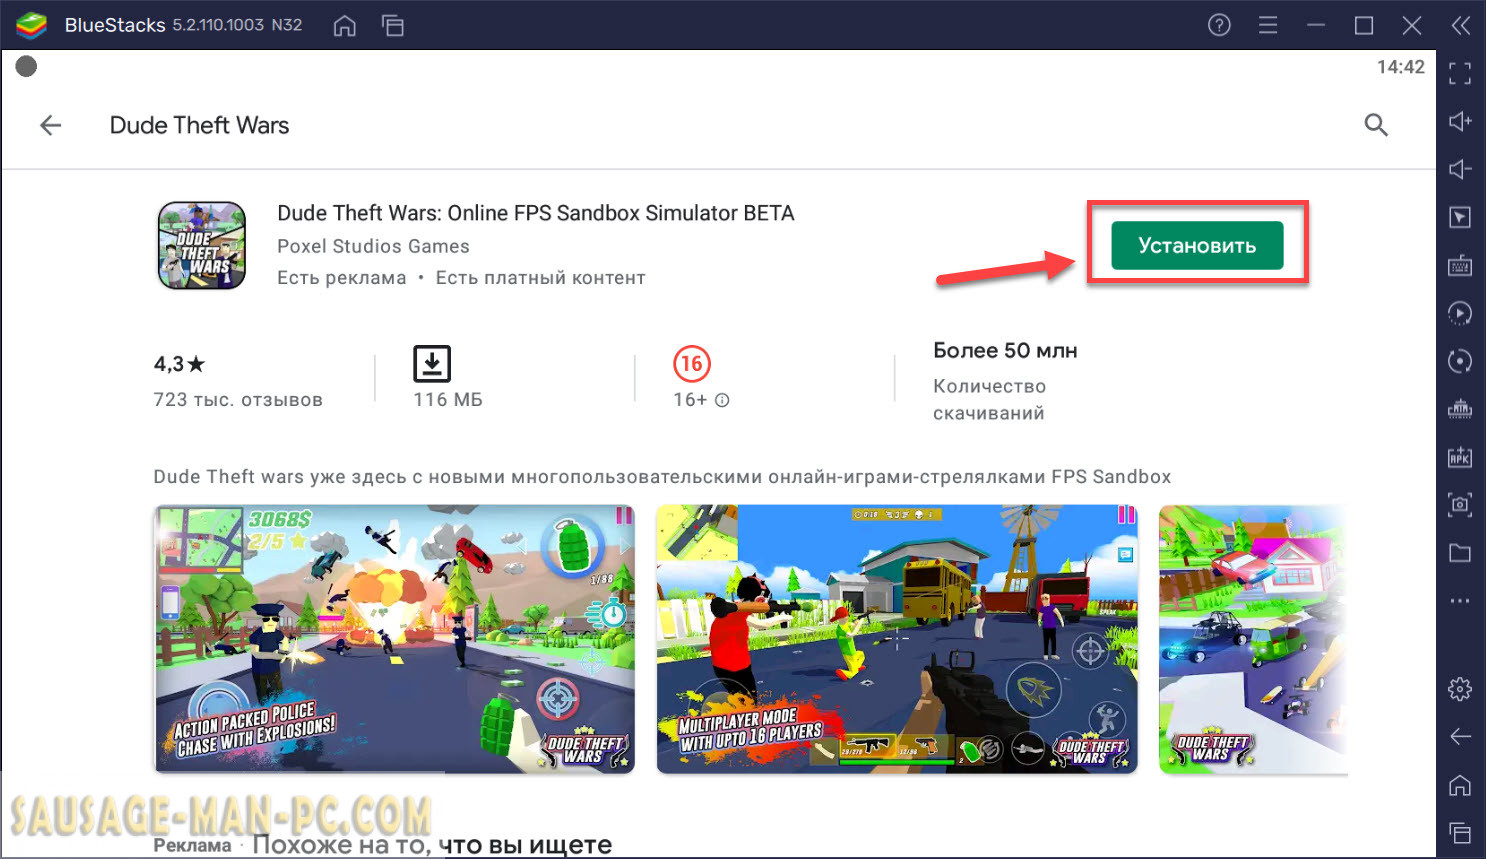Activate the lock cursor icon in sidebar
Viewport: 1486px width, 859px height.
click(x=1460, y=217)
